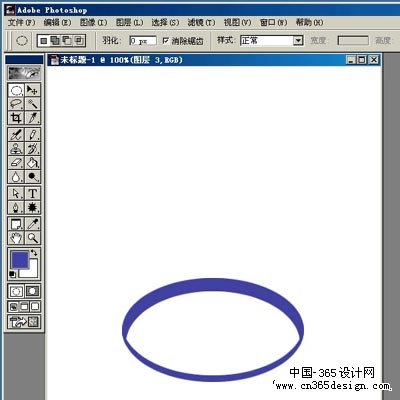Viewport: 400px width, 400px height.
Task: Select the Eraser tool
Action: (16, 163)
